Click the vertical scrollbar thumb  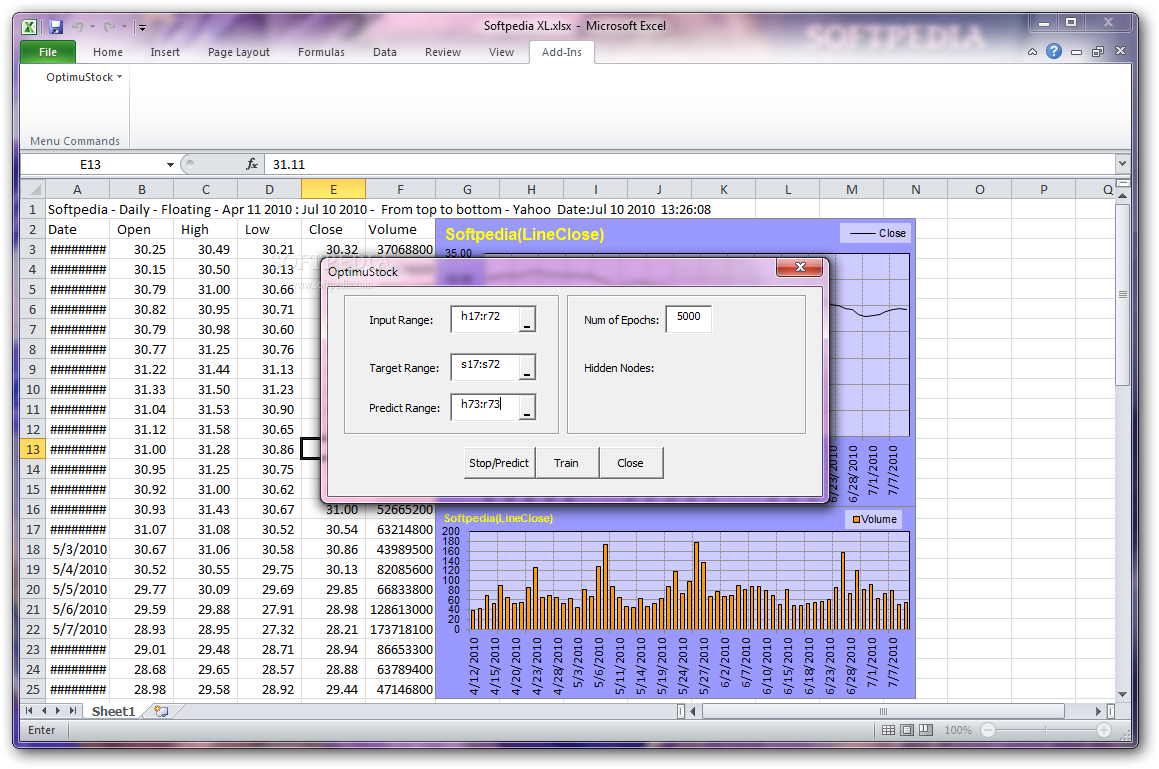click(x=1122, y=294)
